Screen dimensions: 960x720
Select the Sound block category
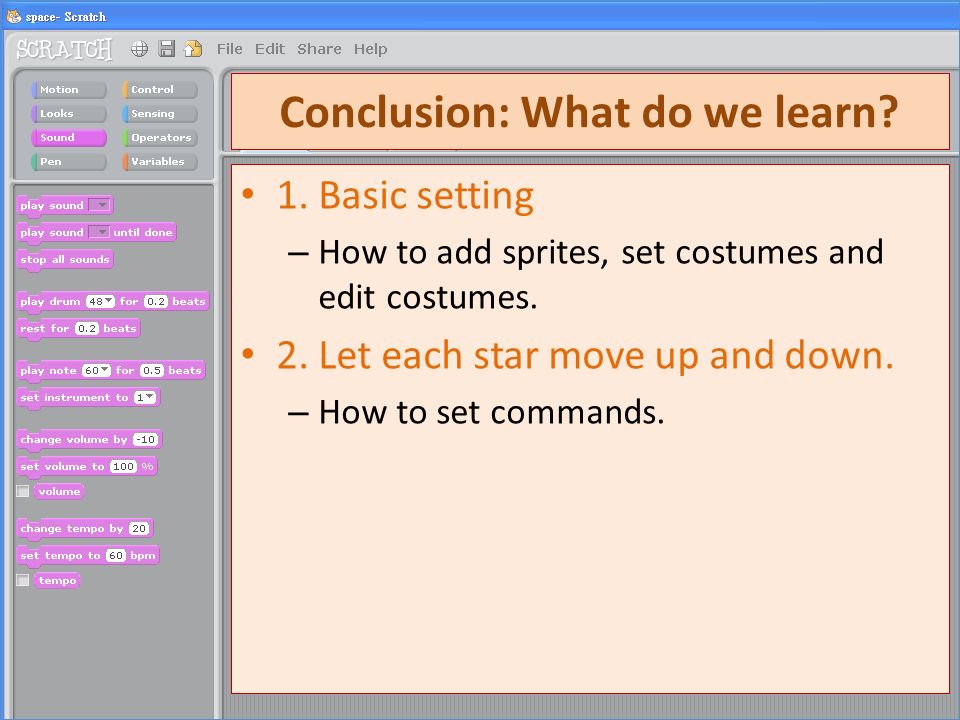coord(69,138)
